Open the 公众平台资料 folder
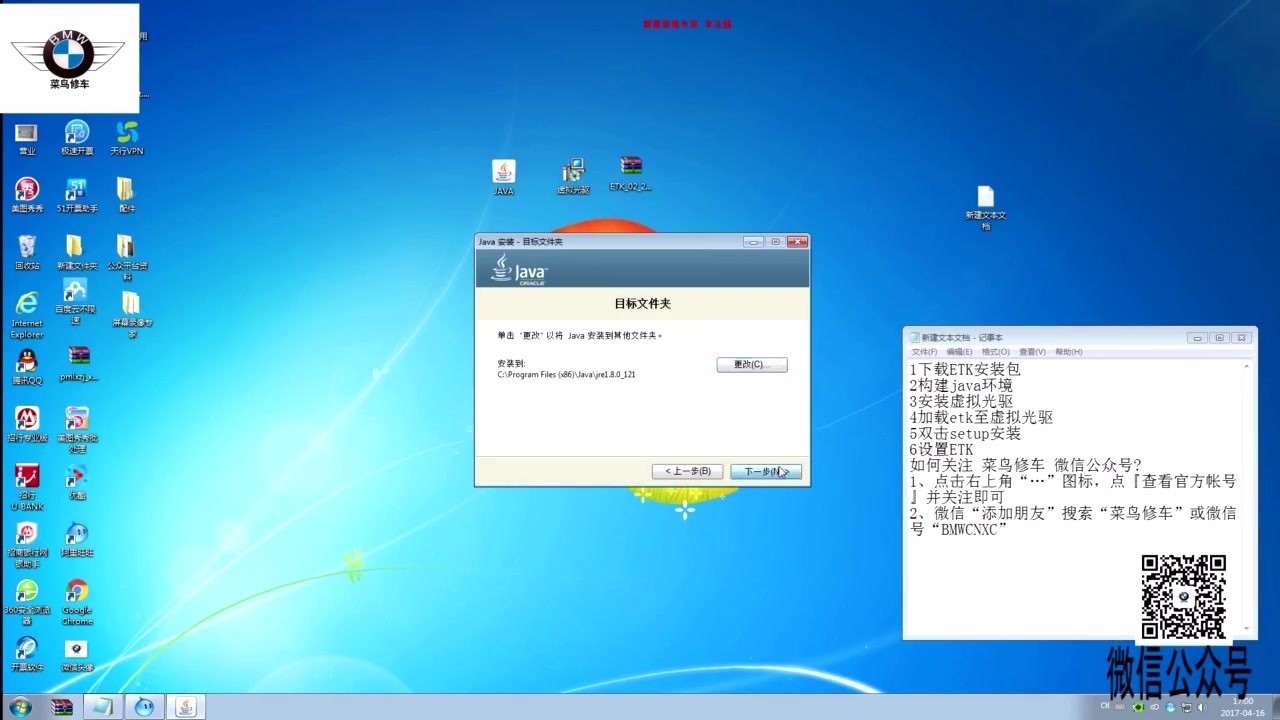This screenshot has width=1280, height=720. tap(127, 257)
